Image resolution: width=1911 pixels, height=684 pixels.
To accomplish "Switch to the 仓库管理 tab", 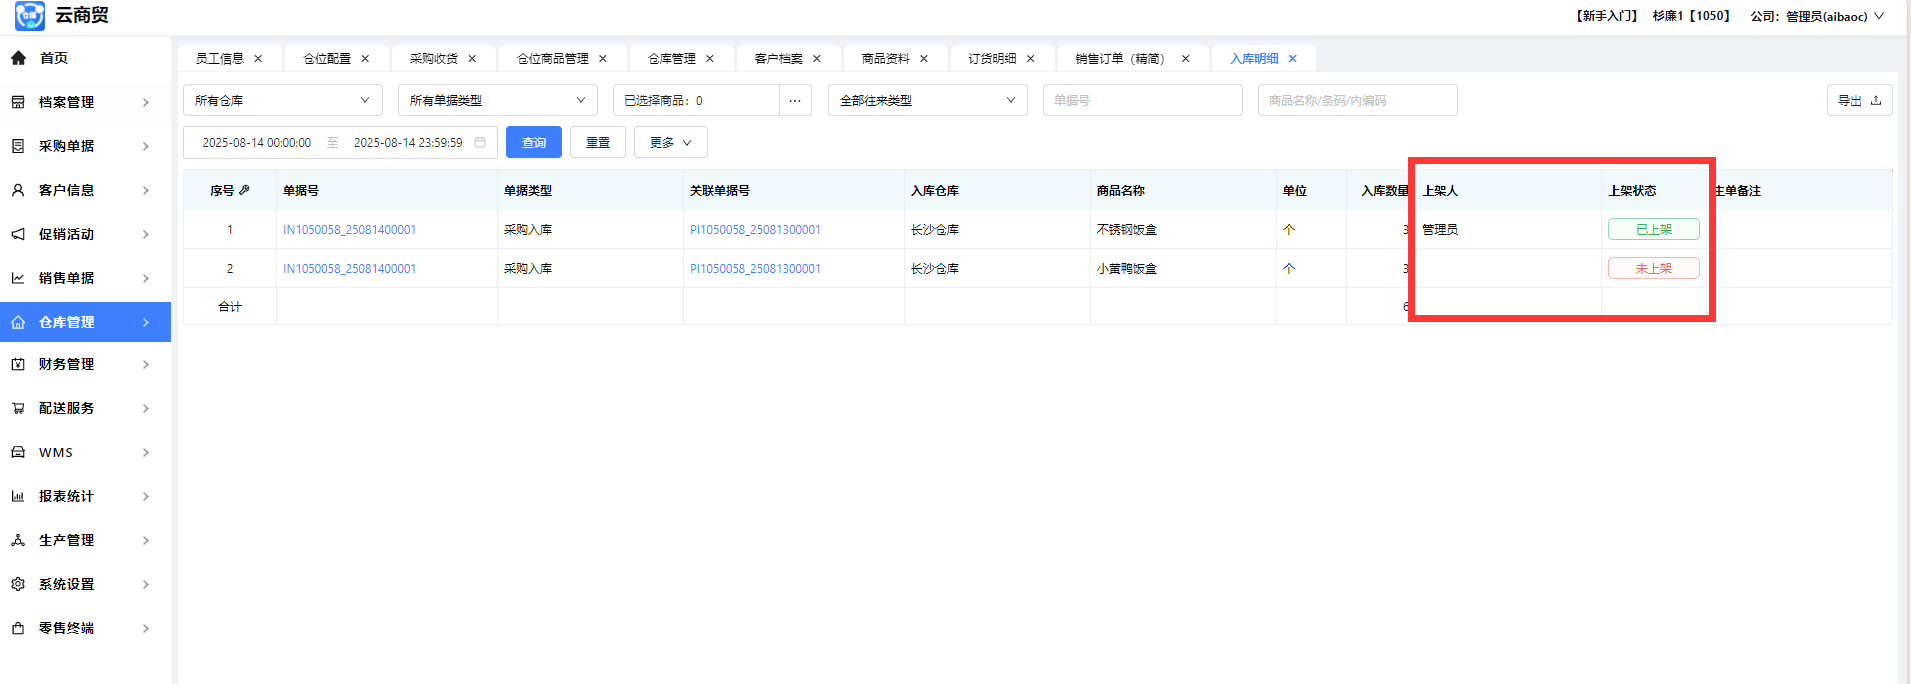I will tap(671, 59).
